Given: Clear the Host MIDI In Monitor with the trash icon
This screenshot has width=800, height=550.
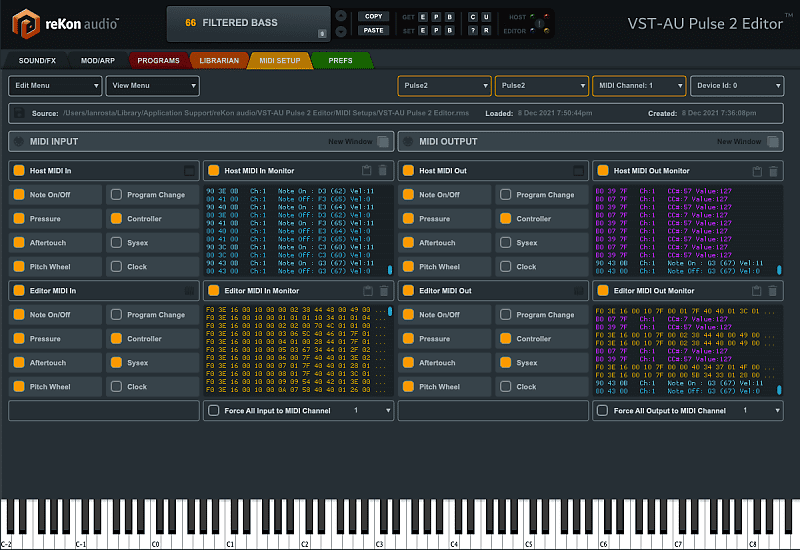Looking at the screenshot, I should pos(383,171).
